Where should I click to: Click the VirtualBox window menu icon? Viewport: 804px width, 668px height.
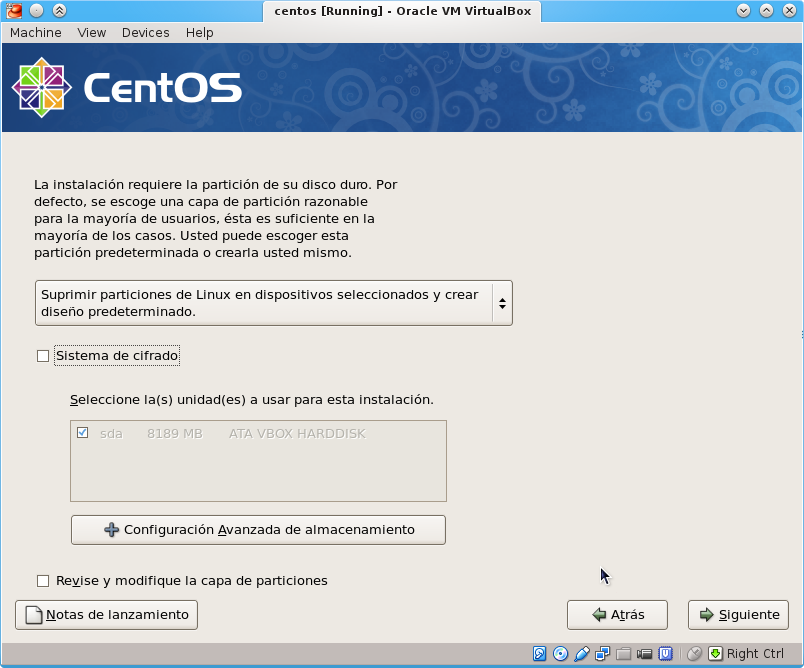click(x=14, y=10)
